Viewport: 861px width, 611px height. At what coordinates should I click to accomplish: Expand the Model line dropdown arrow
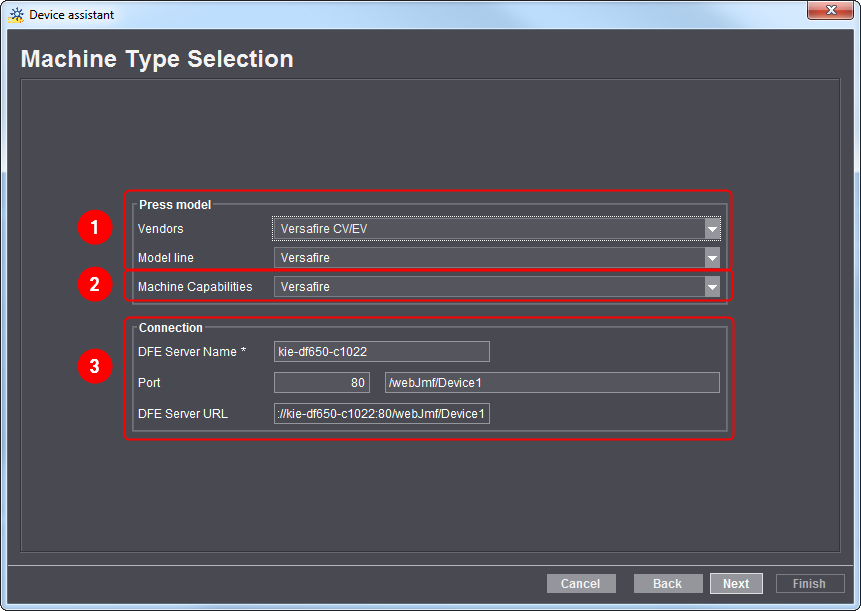[711, 258]
